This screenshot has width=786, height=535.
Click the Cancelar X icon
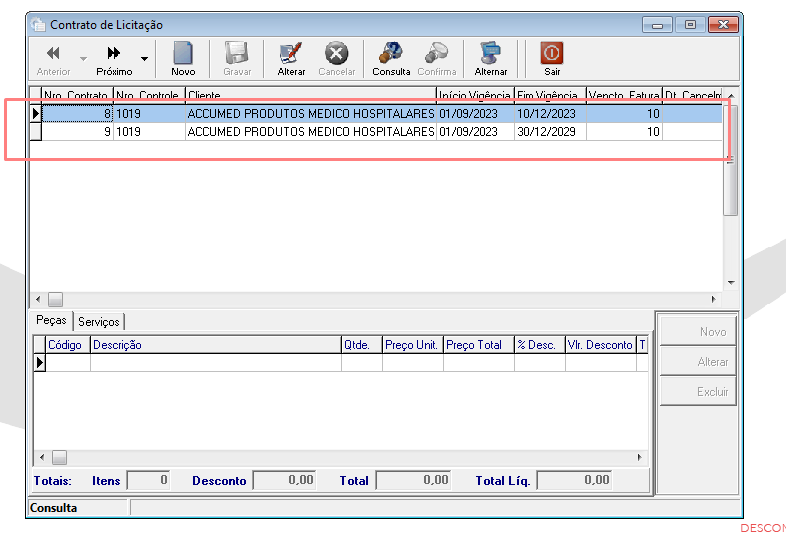[336, 53]
